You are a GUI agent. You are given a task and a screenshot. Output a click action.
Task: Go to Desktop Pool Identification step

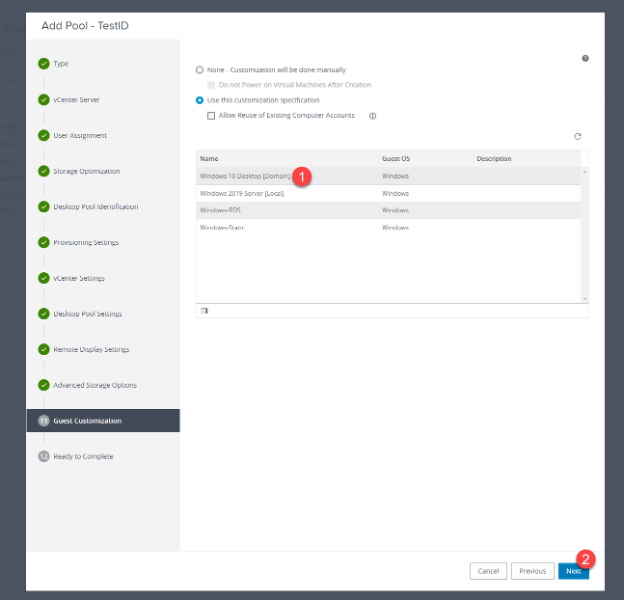tap(96, 206)
